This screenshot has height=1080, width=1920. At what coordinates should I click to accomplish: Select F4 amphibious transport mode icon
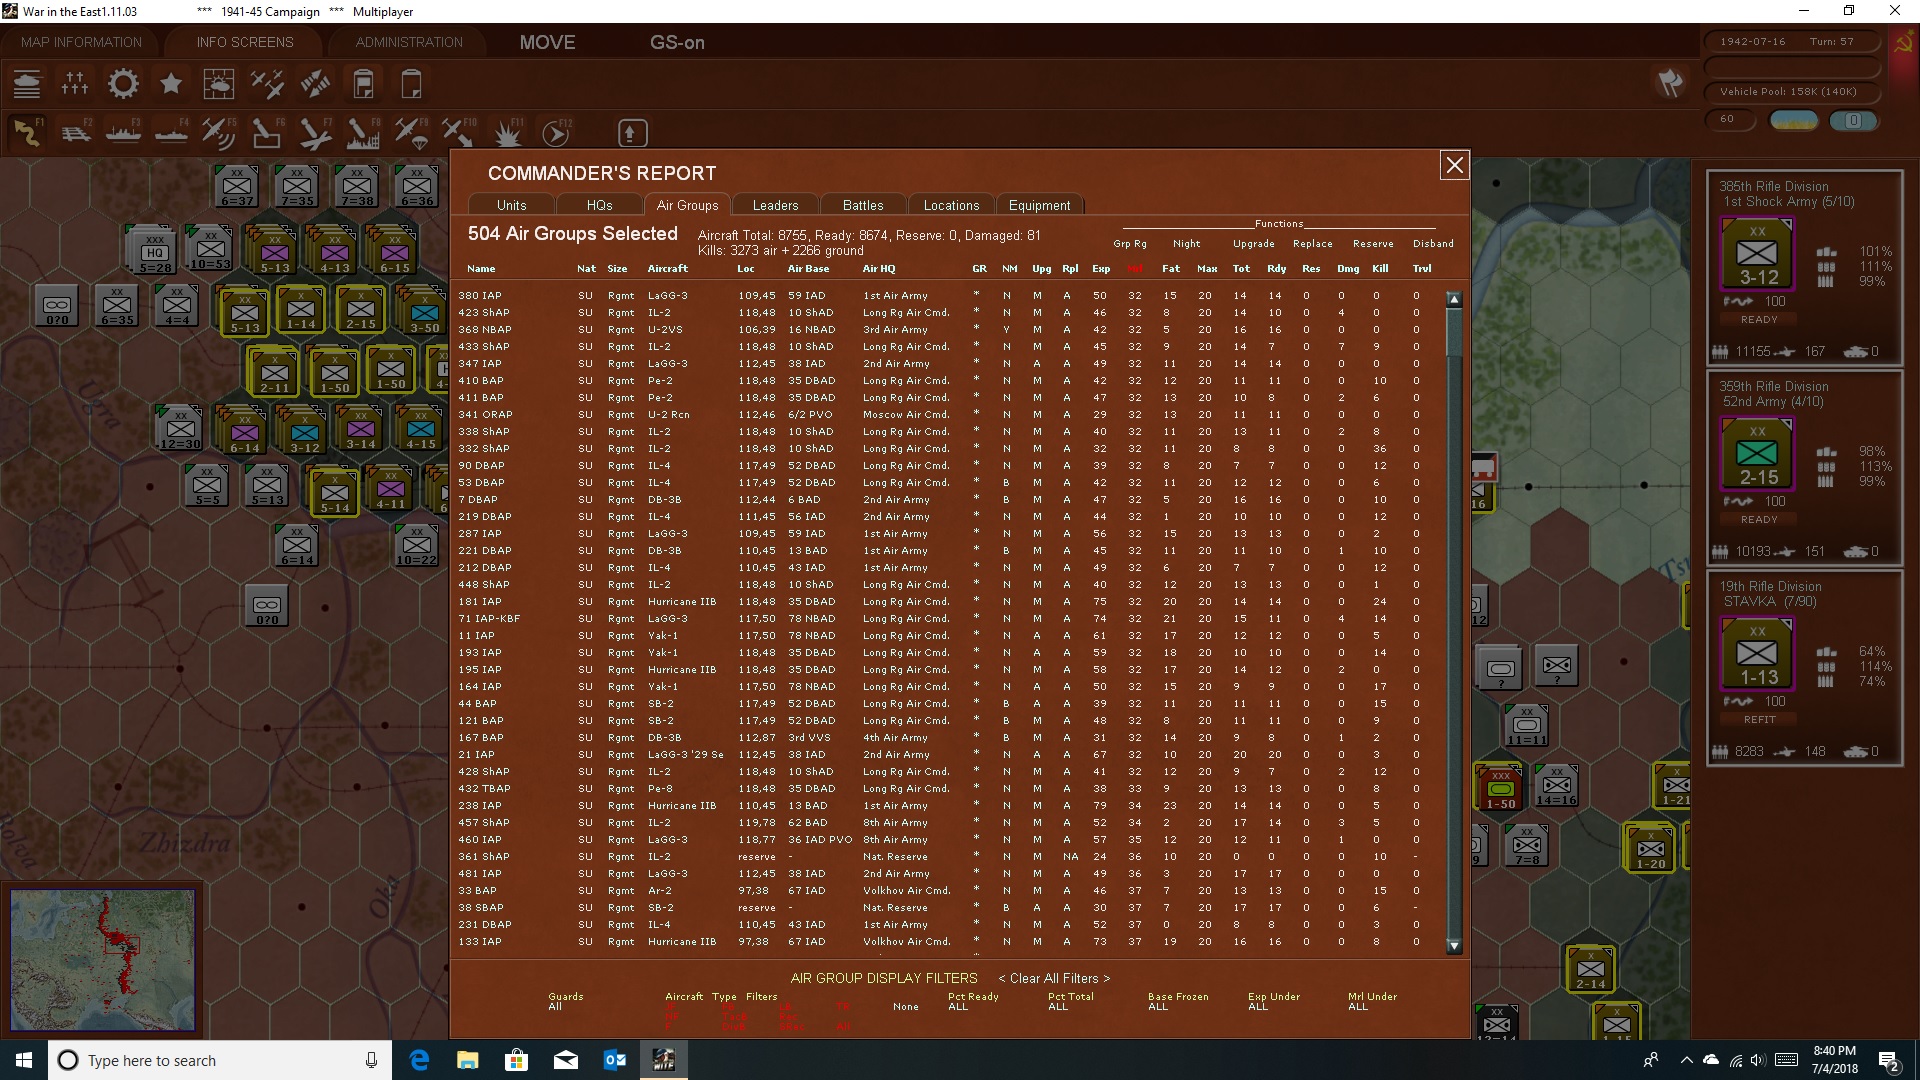click(x=171, y=132)
